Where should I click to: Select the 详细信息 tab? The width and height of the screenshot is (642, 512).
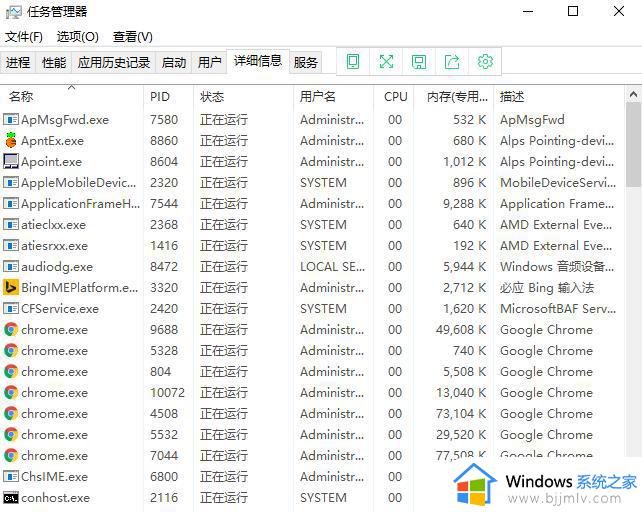tap(258, 61)
